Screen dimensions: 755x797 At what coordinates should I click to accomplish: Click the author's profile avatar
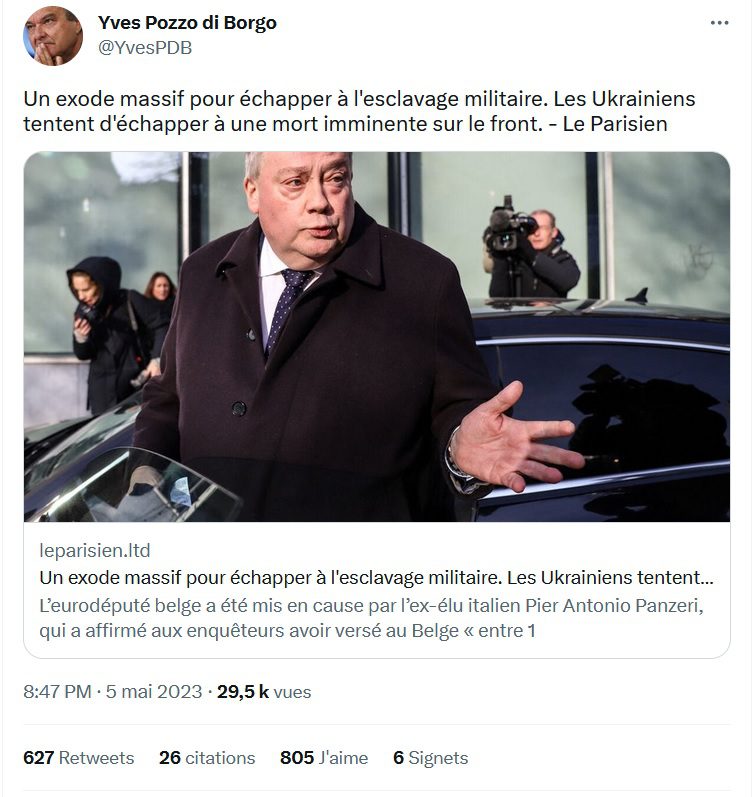point(52,36)
